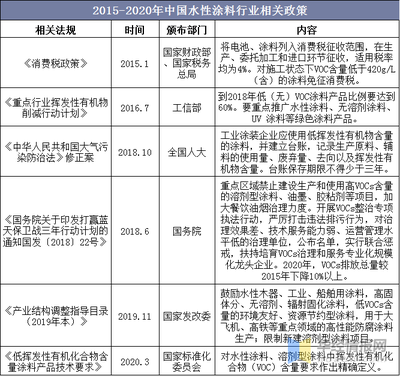This screenshot has width=400, height=376.
Task: Click the date cell 2018.10
Action: (135, 152)
